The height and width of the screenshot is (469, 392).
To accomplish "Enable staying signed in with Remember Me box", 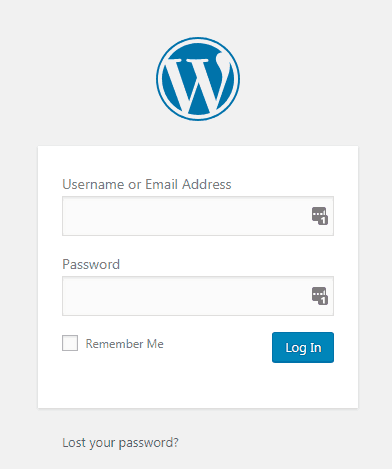I will [x=70, y=343].
